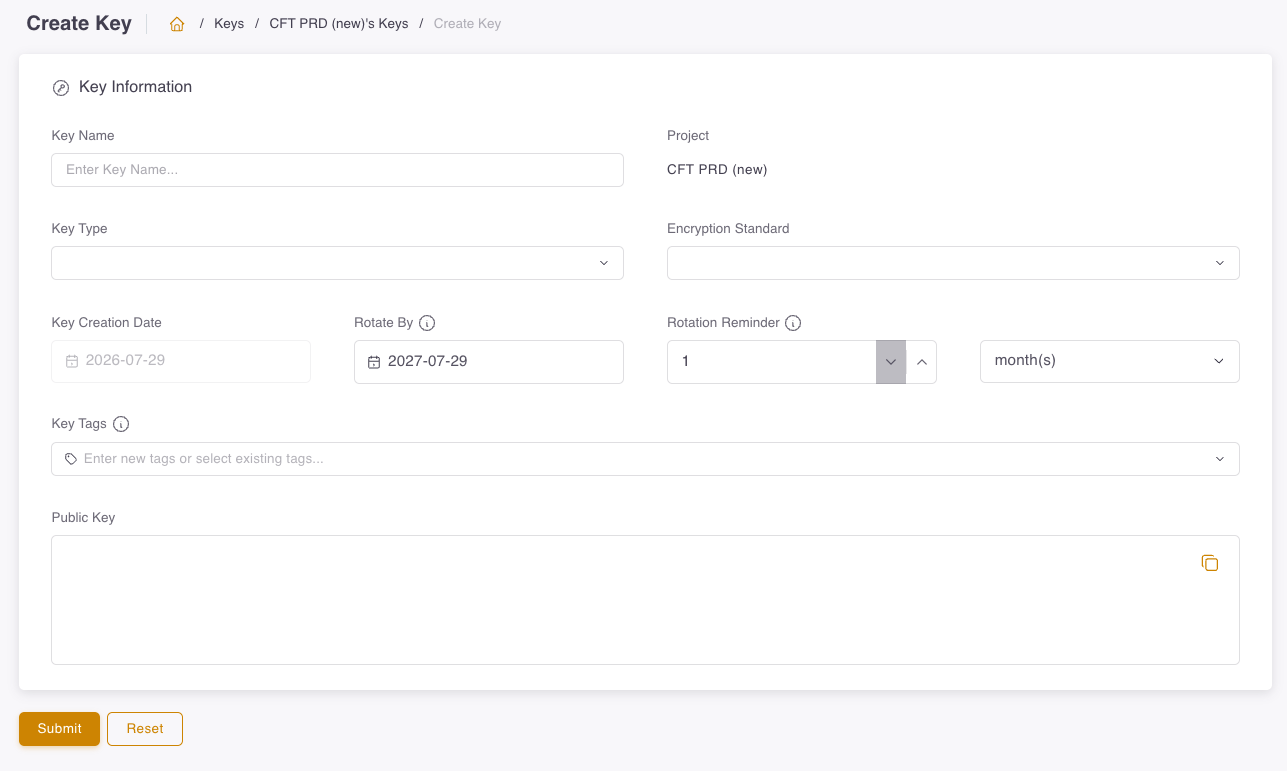Open CFT PRD (new)'s Keys breadcrumb
The image size is (1287, 771).
pyautogui.click(x=339, y=24)
